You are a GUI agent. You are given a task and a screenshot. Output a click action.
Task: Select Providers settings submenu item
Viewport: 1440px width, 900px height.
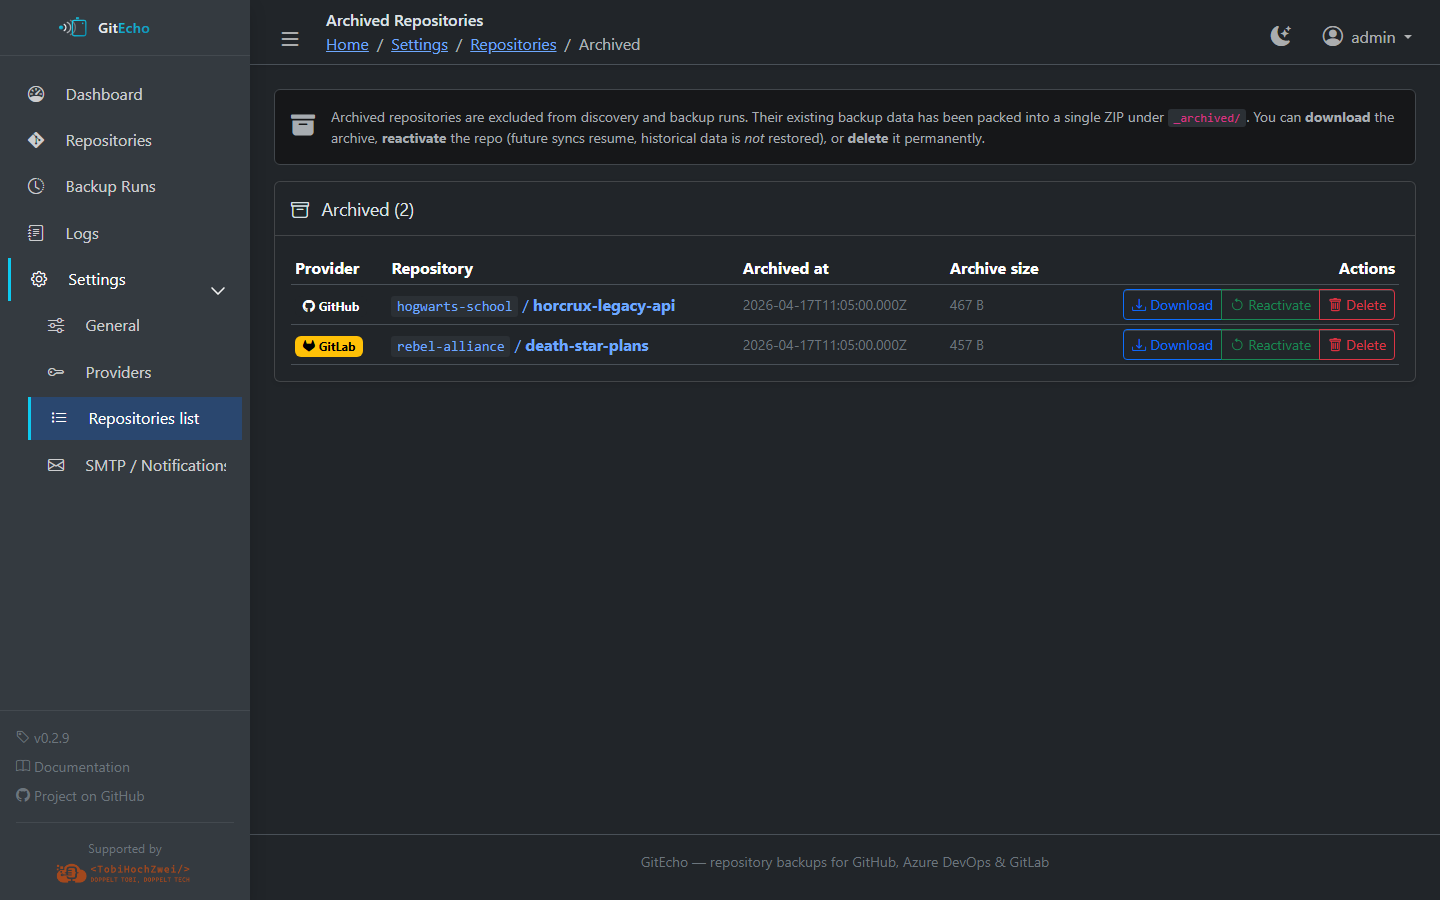[x=118, y=373]
